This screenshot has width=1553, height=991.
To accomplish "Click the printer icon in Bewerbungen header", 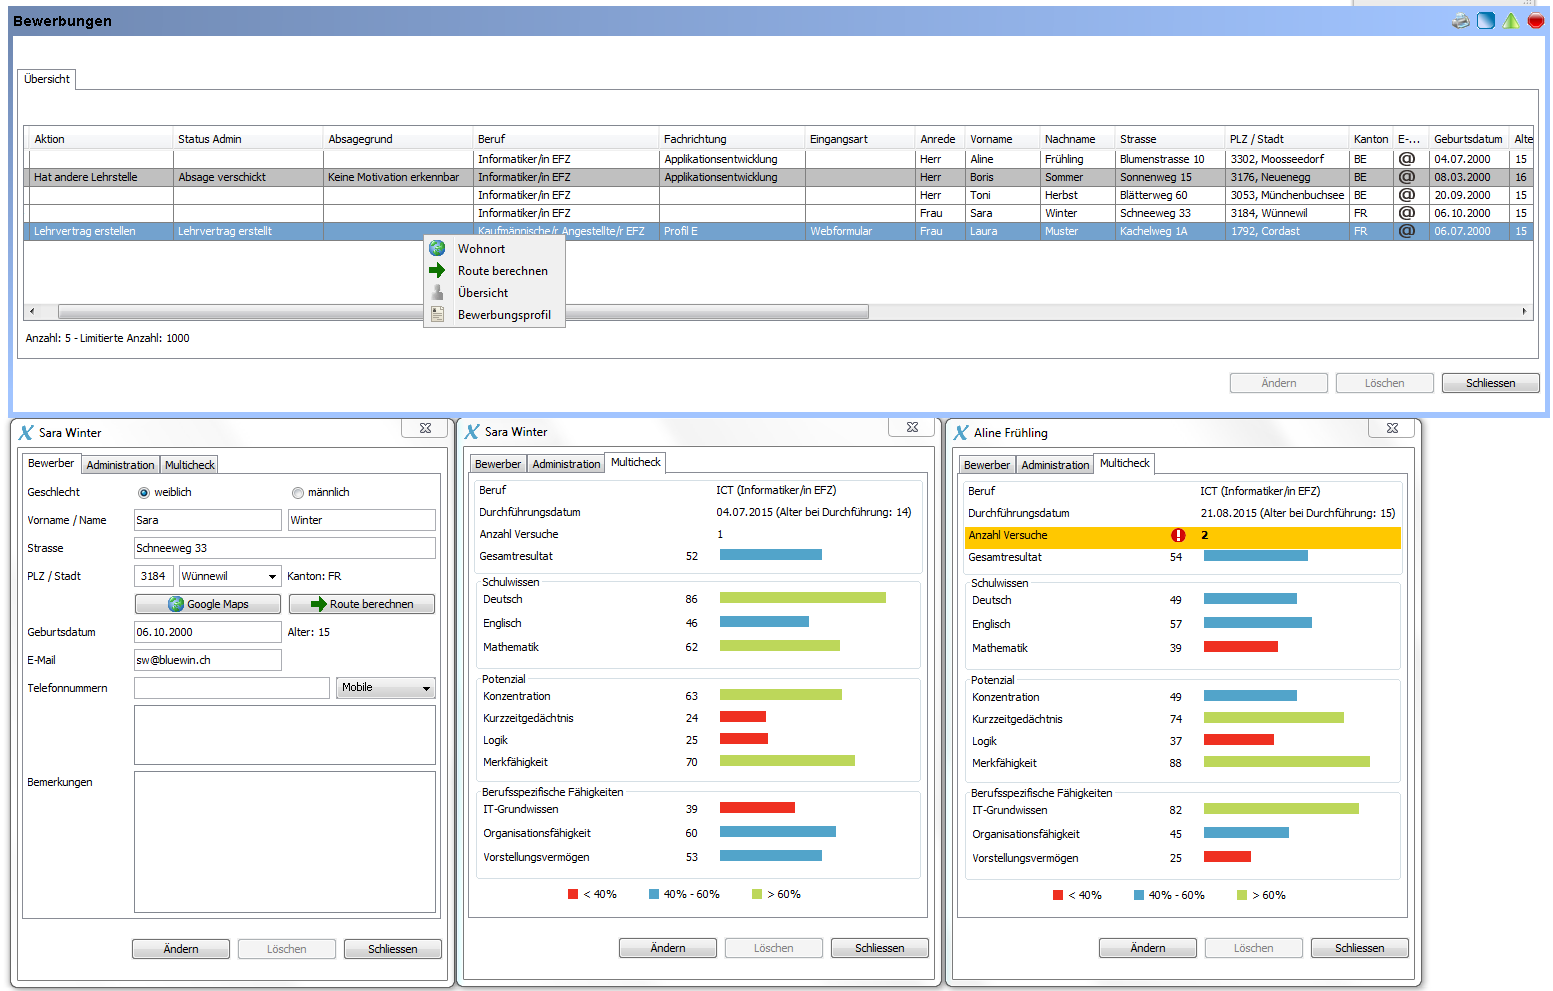I will pyautogui.click(x=1461, y=21).
